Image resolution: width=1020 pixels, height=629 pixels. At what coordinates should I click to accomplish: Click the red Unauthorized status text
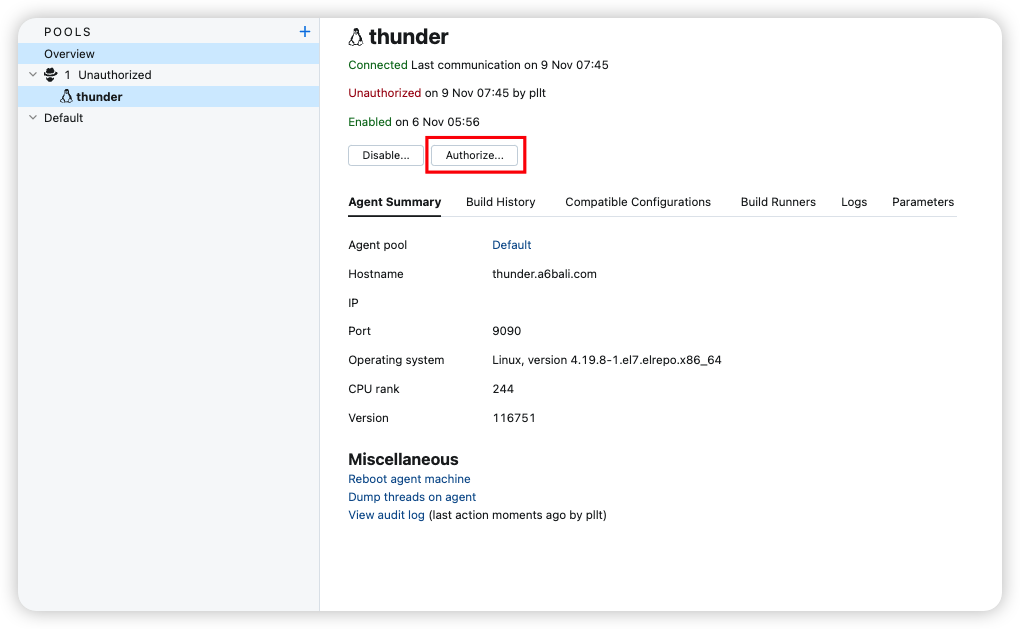pos(384,93)
